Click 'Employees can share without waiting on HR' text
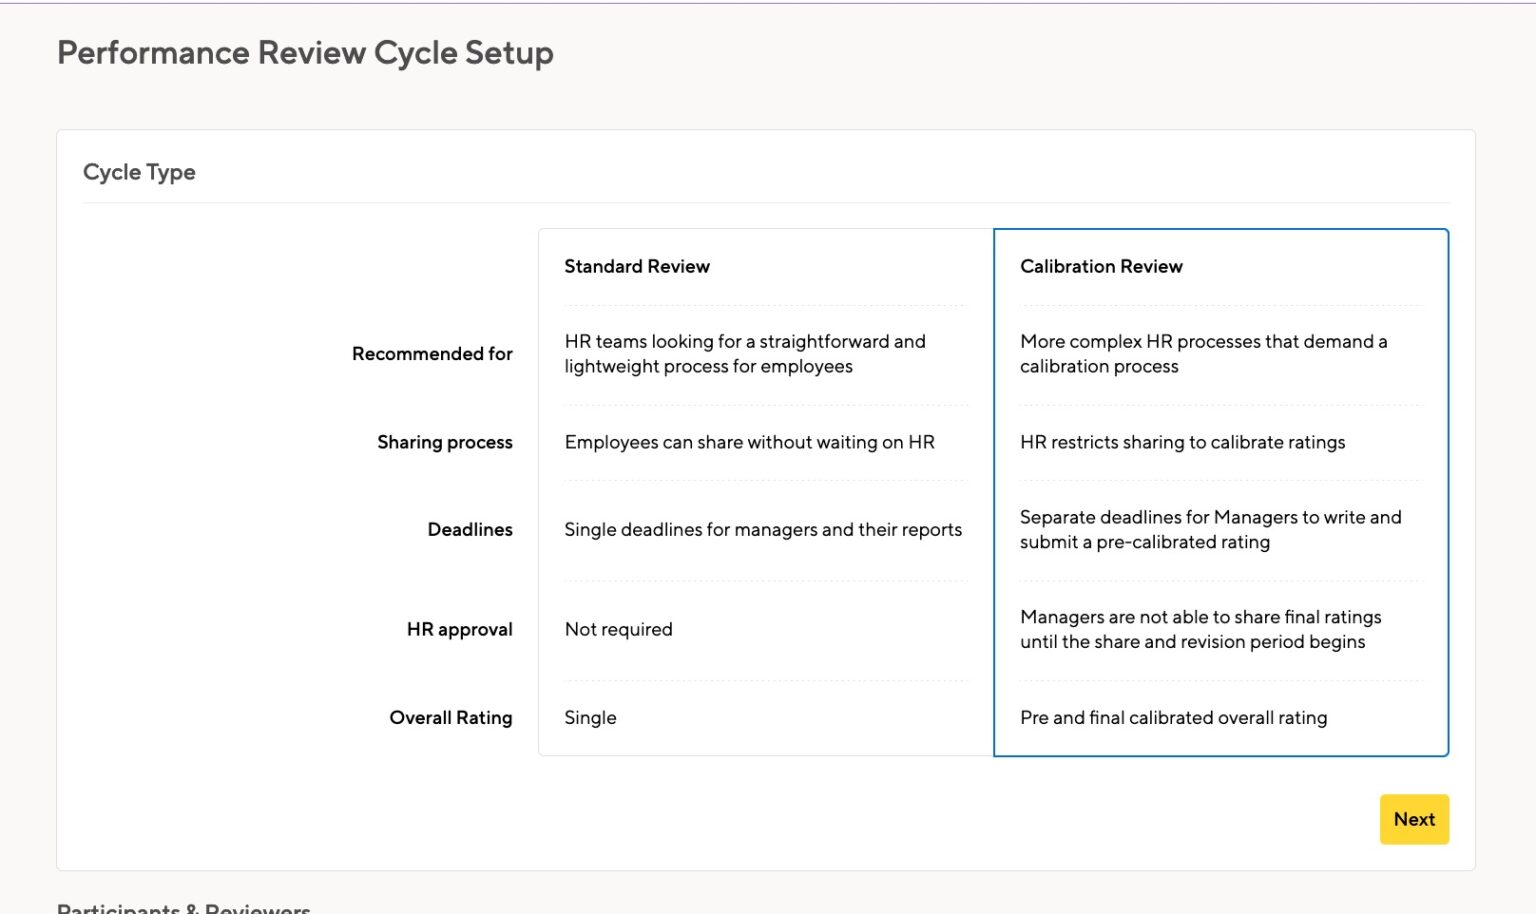This screenshot has width=1536, height=914. click(749, 442)
